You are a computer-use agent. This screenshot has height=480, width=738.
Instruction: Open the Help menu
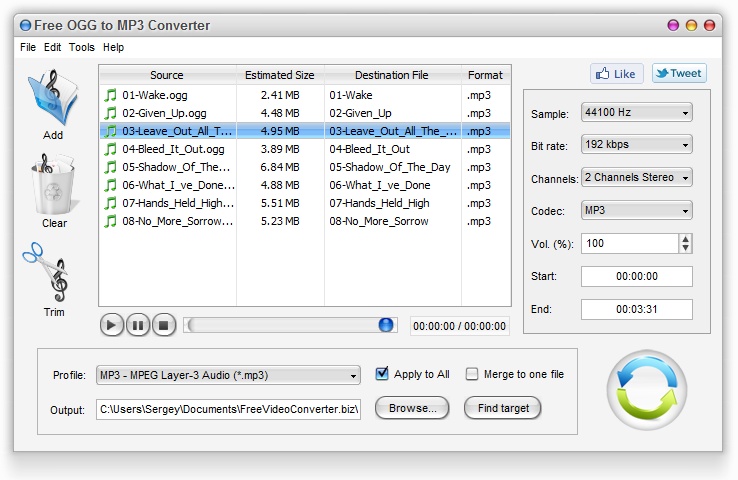pyautogui.click(x=113, y=47)
